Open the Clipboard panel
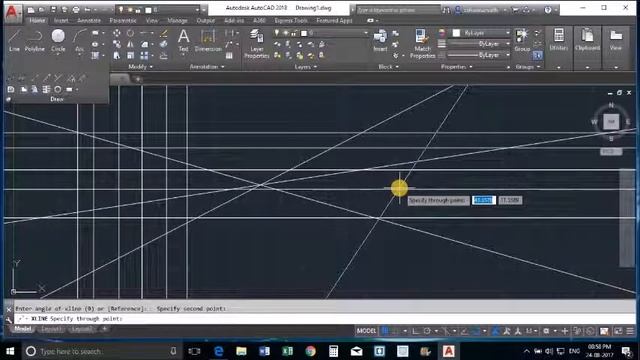This screenshot has width=640, height=360. [x=587, y=40]
